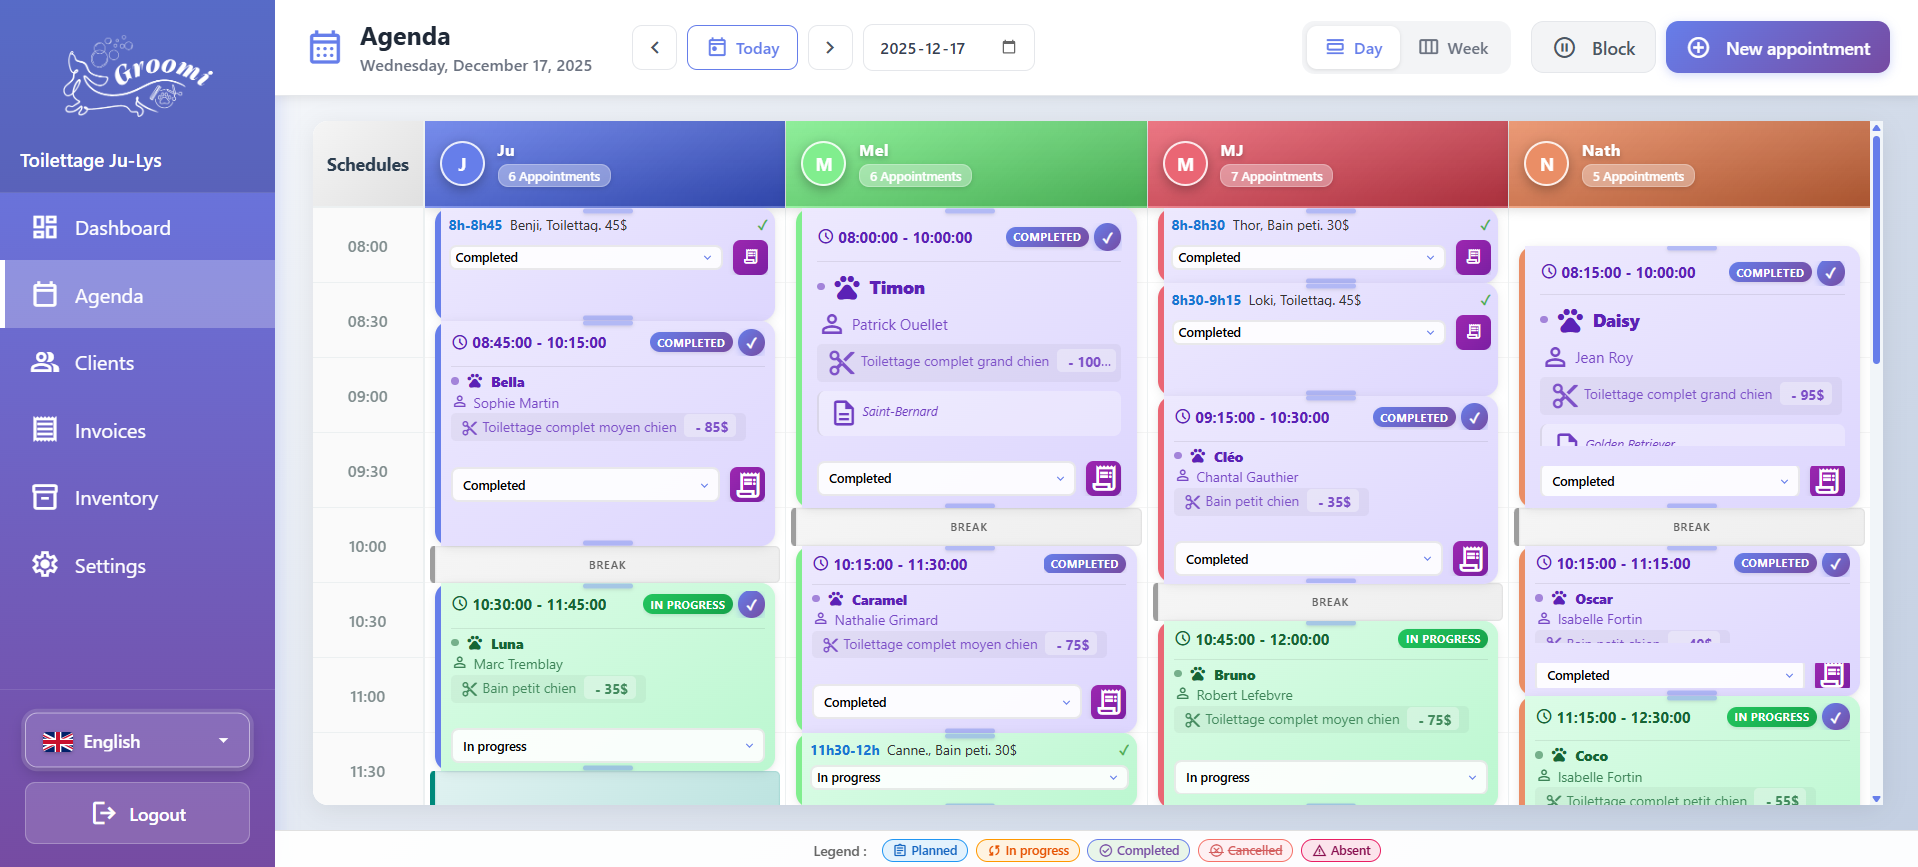Open status dropdown for Bella appointment

tap(585, 485)
